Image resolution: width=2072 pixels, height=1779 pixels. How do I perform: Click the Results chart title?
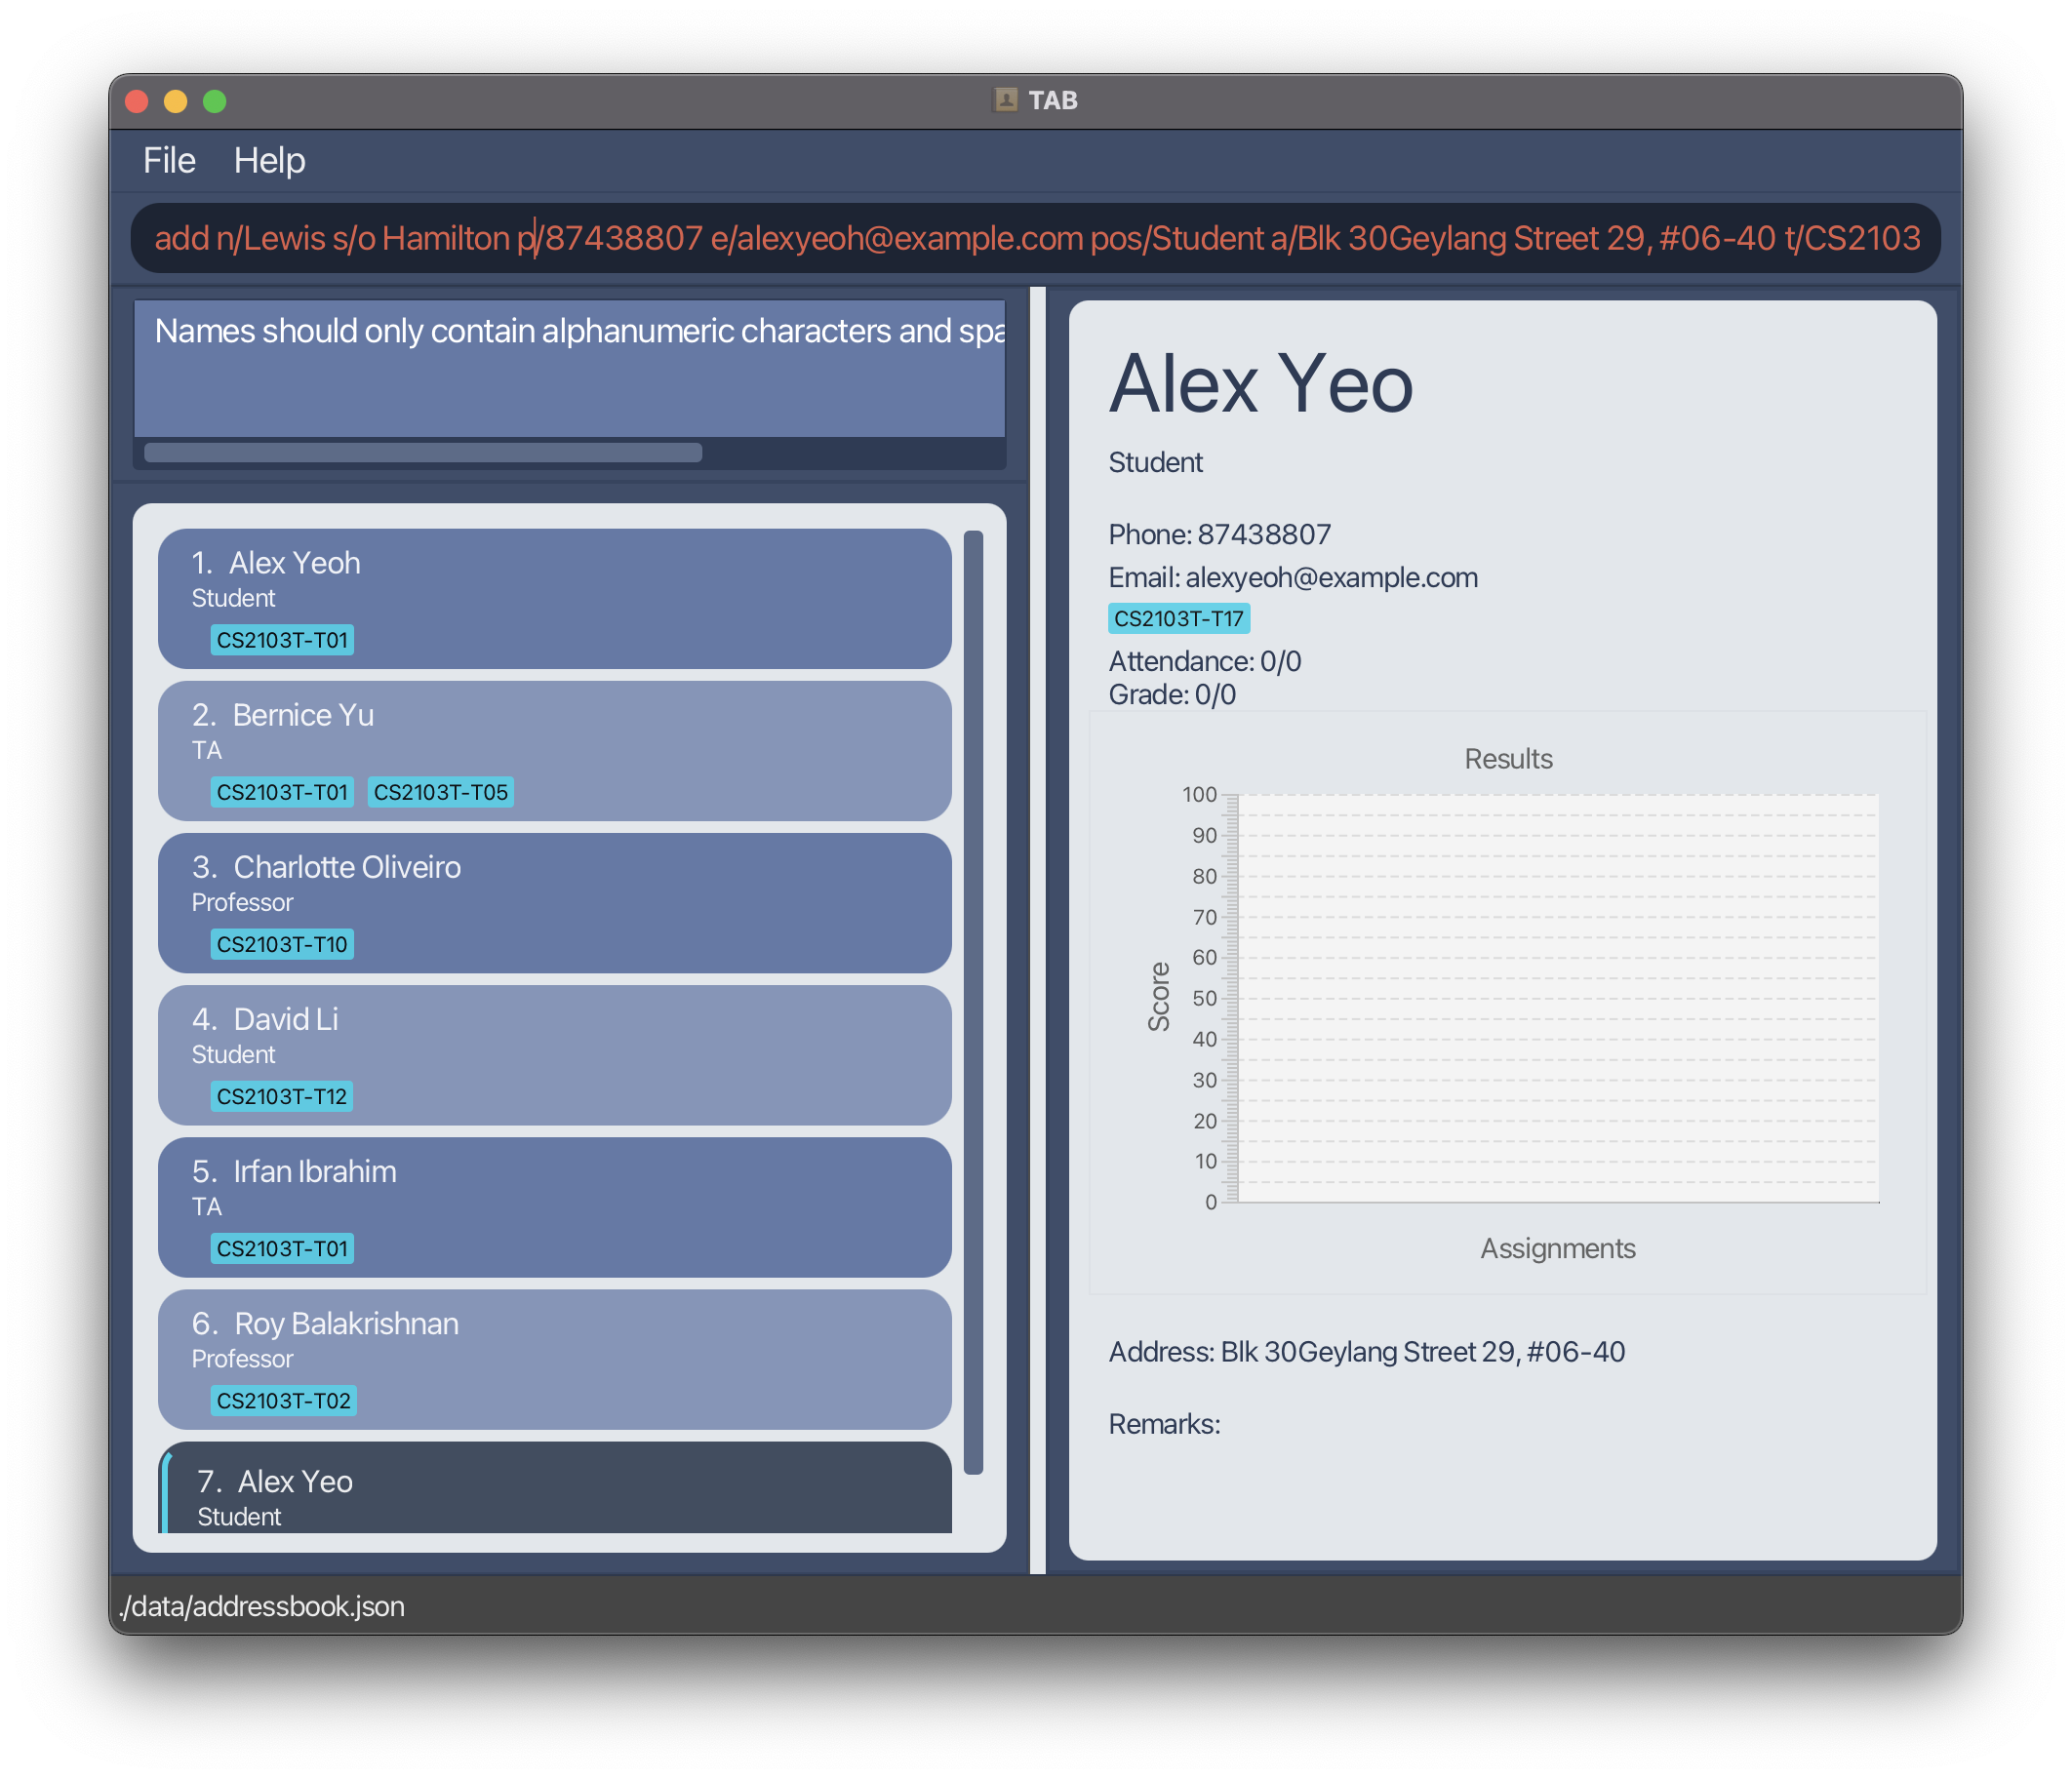[1508, 759]
